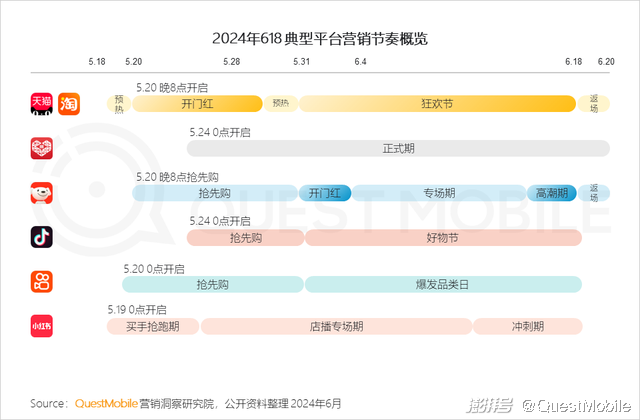Click the Kuaishou orange app icon

point(42,282)
